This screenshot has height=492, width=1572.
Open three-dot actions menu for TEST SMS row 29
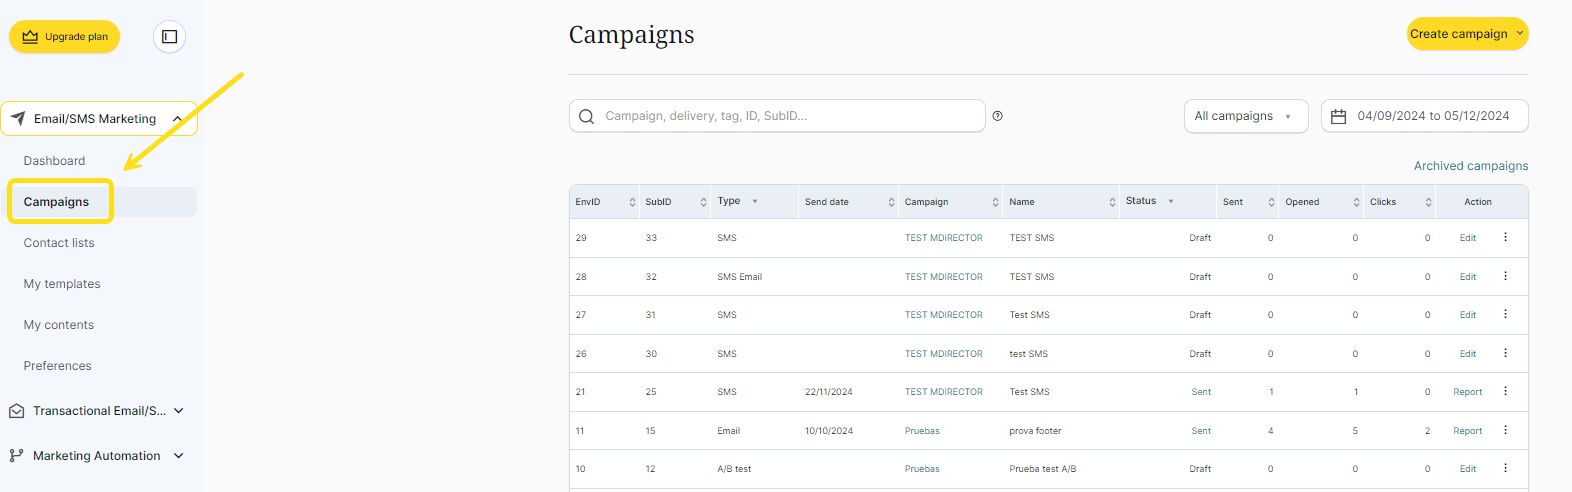coord(1505,238)
